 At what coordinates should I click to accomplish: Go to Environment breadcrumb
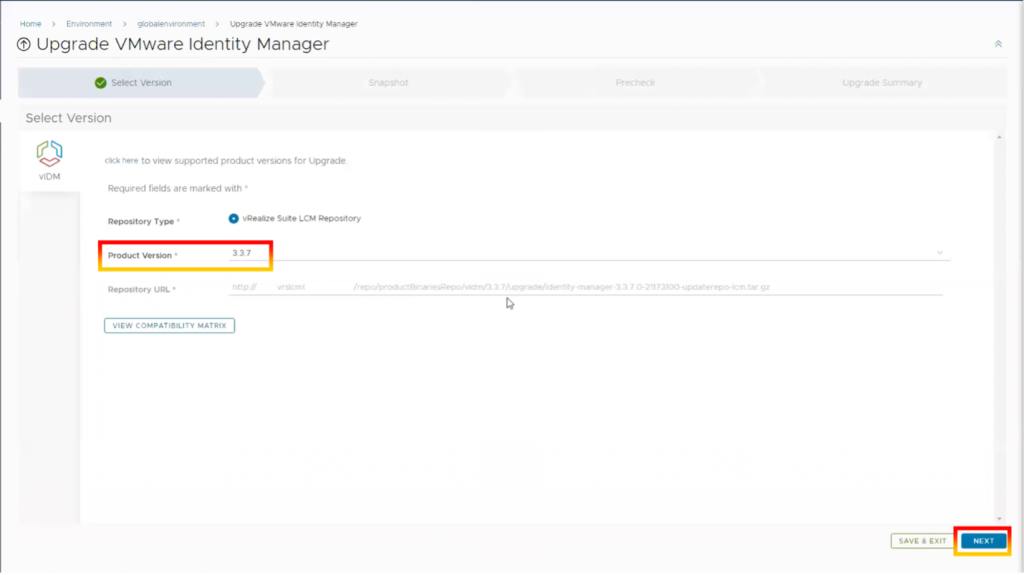(x=89, y=24)
